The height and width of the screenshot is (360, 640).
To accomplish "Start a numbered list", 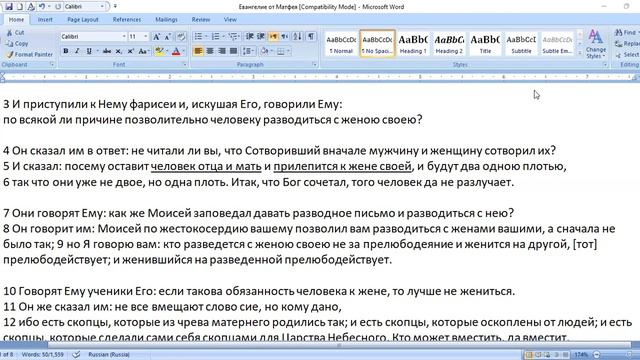I will (215, 37).
